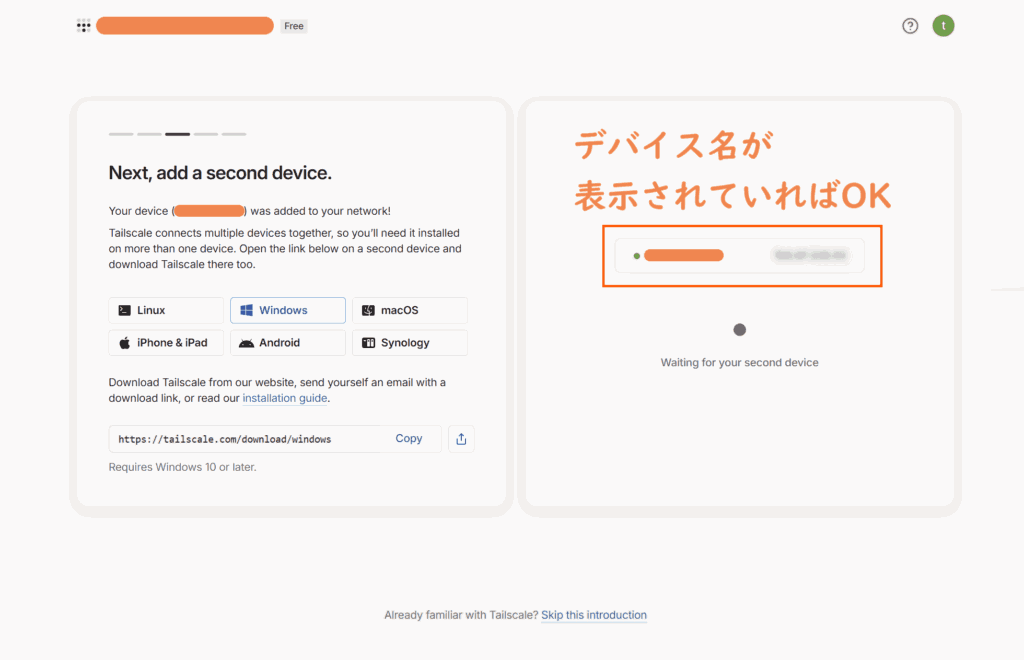The image size is (1024, 660).
Task: Click the third onboarding progress step
Action: pos(178,134)
